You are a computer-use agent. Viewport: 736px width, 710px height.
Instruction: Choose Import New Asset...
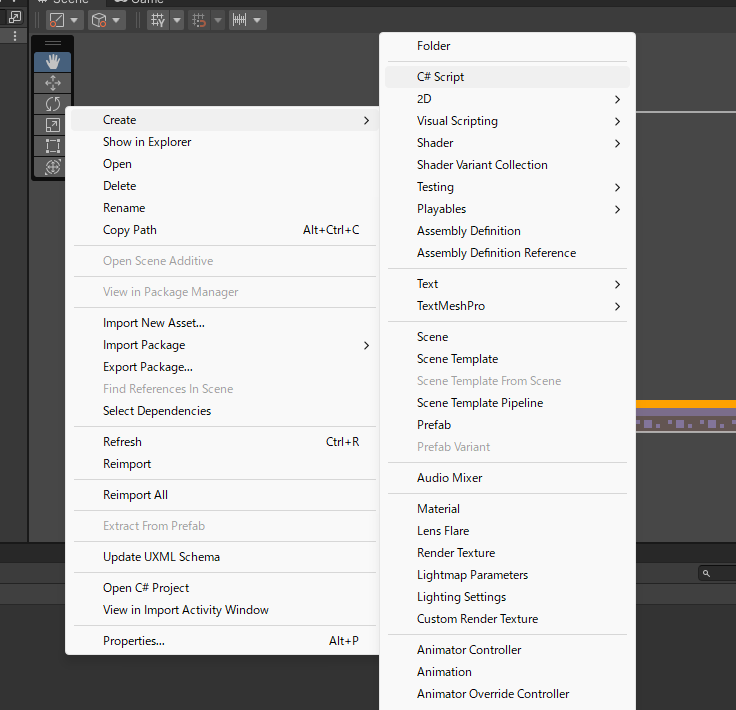224,323
